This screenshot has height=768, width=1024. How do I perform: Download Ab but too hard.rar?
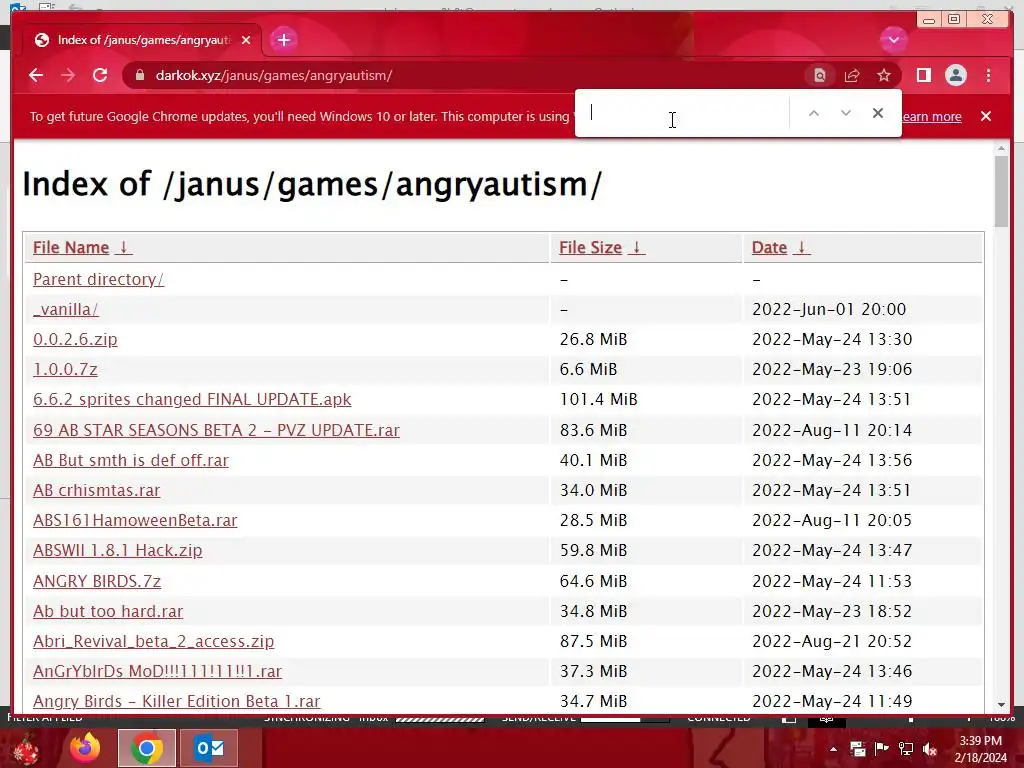tap(108, 611)
